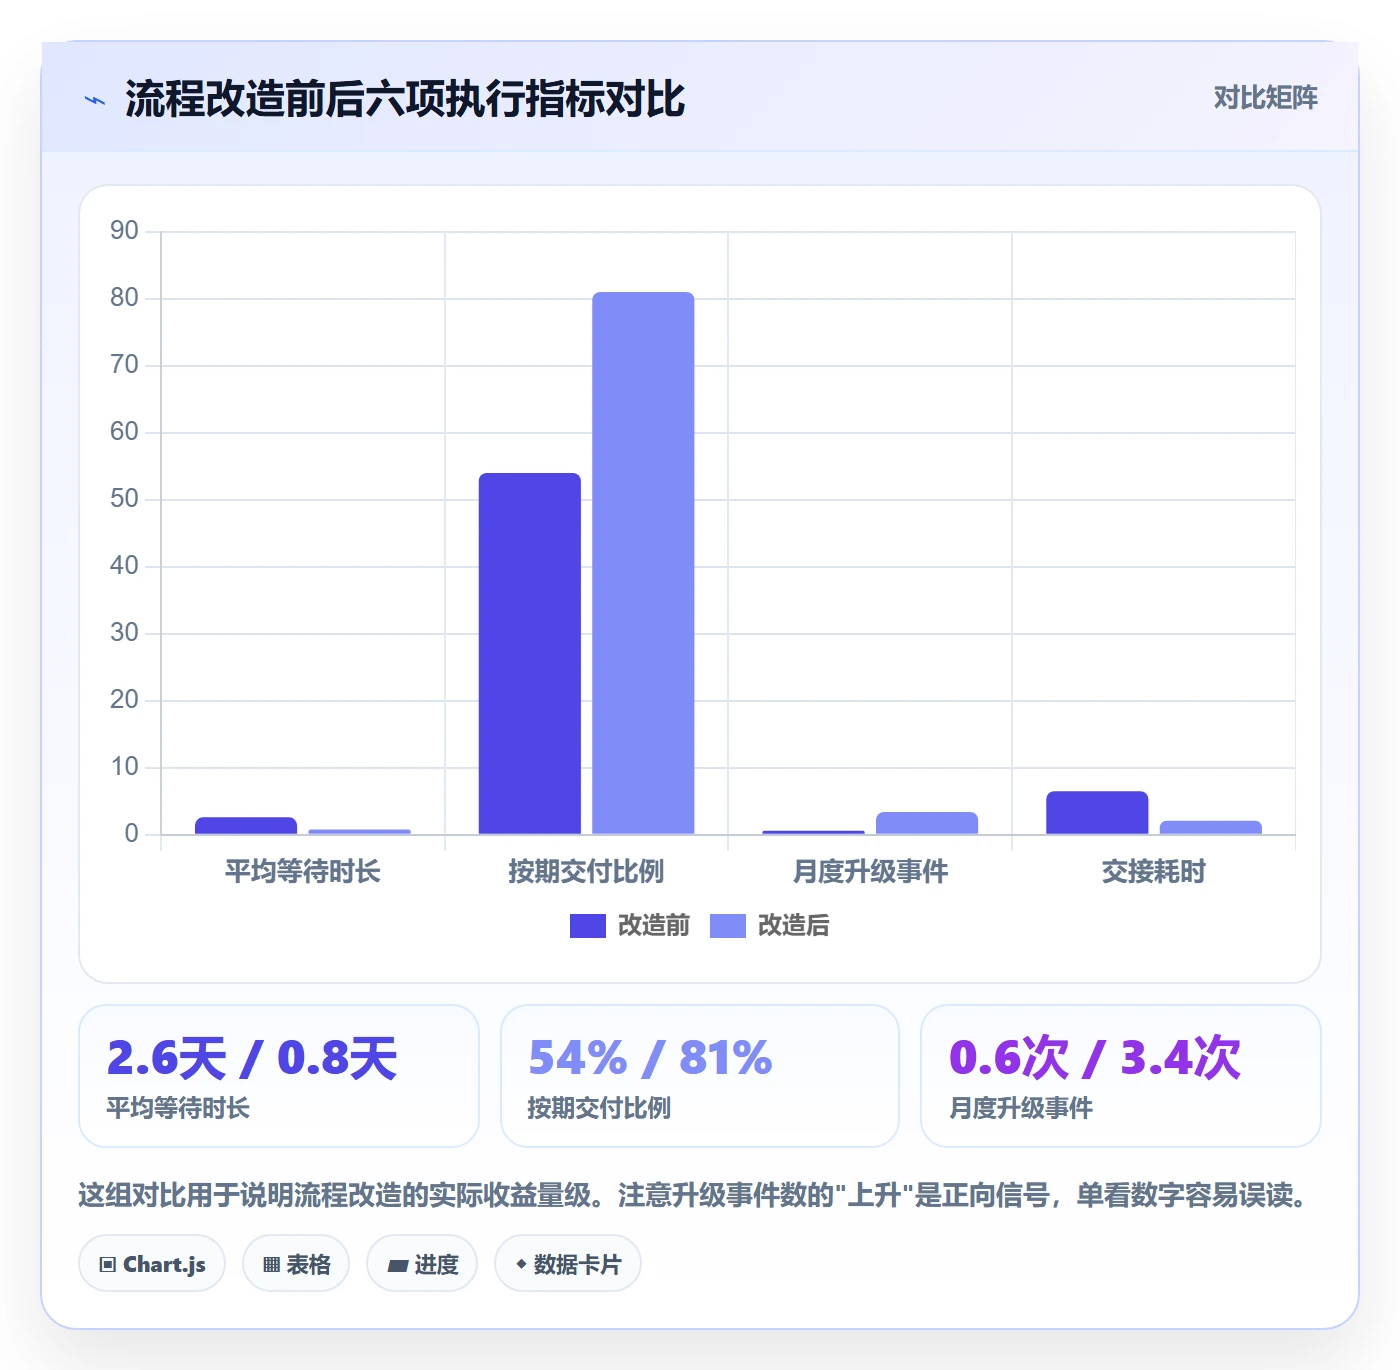Image resolution: width=1400 pixels, height=1370 pixels.
Task: Click the 按期交付比例 data card caption
Action: click(x=599, y=1108)
